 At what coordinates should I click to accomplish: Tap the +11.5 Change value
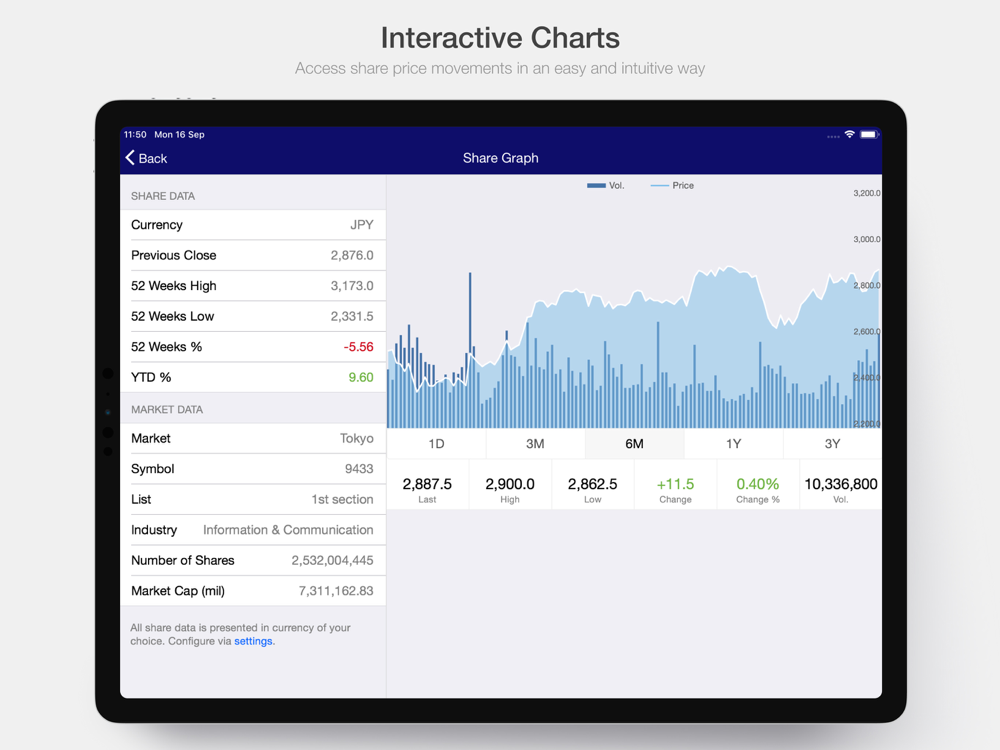pos(675,484)
